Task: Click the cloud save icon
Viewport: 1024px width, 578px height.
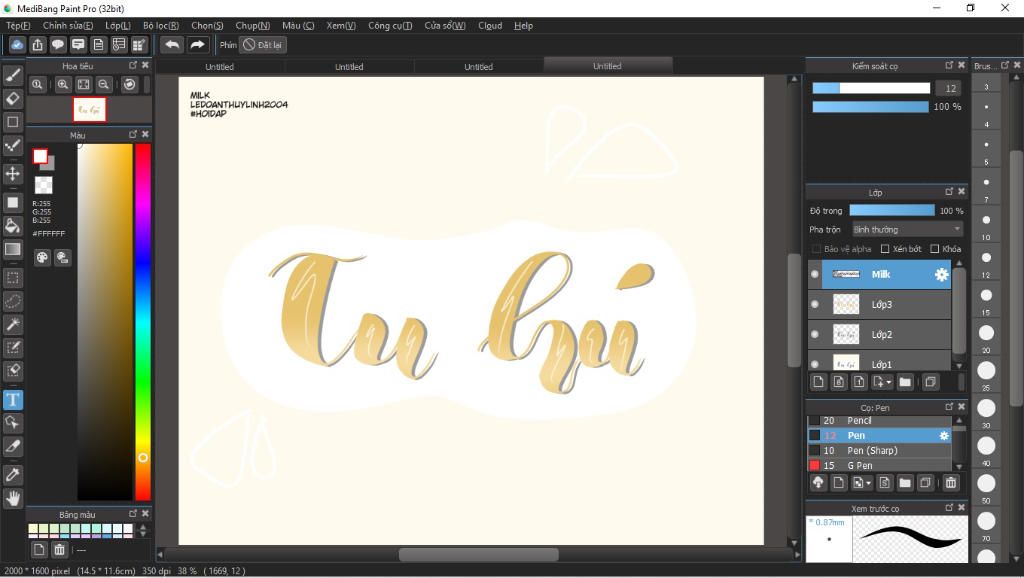Action: [18, 44]
